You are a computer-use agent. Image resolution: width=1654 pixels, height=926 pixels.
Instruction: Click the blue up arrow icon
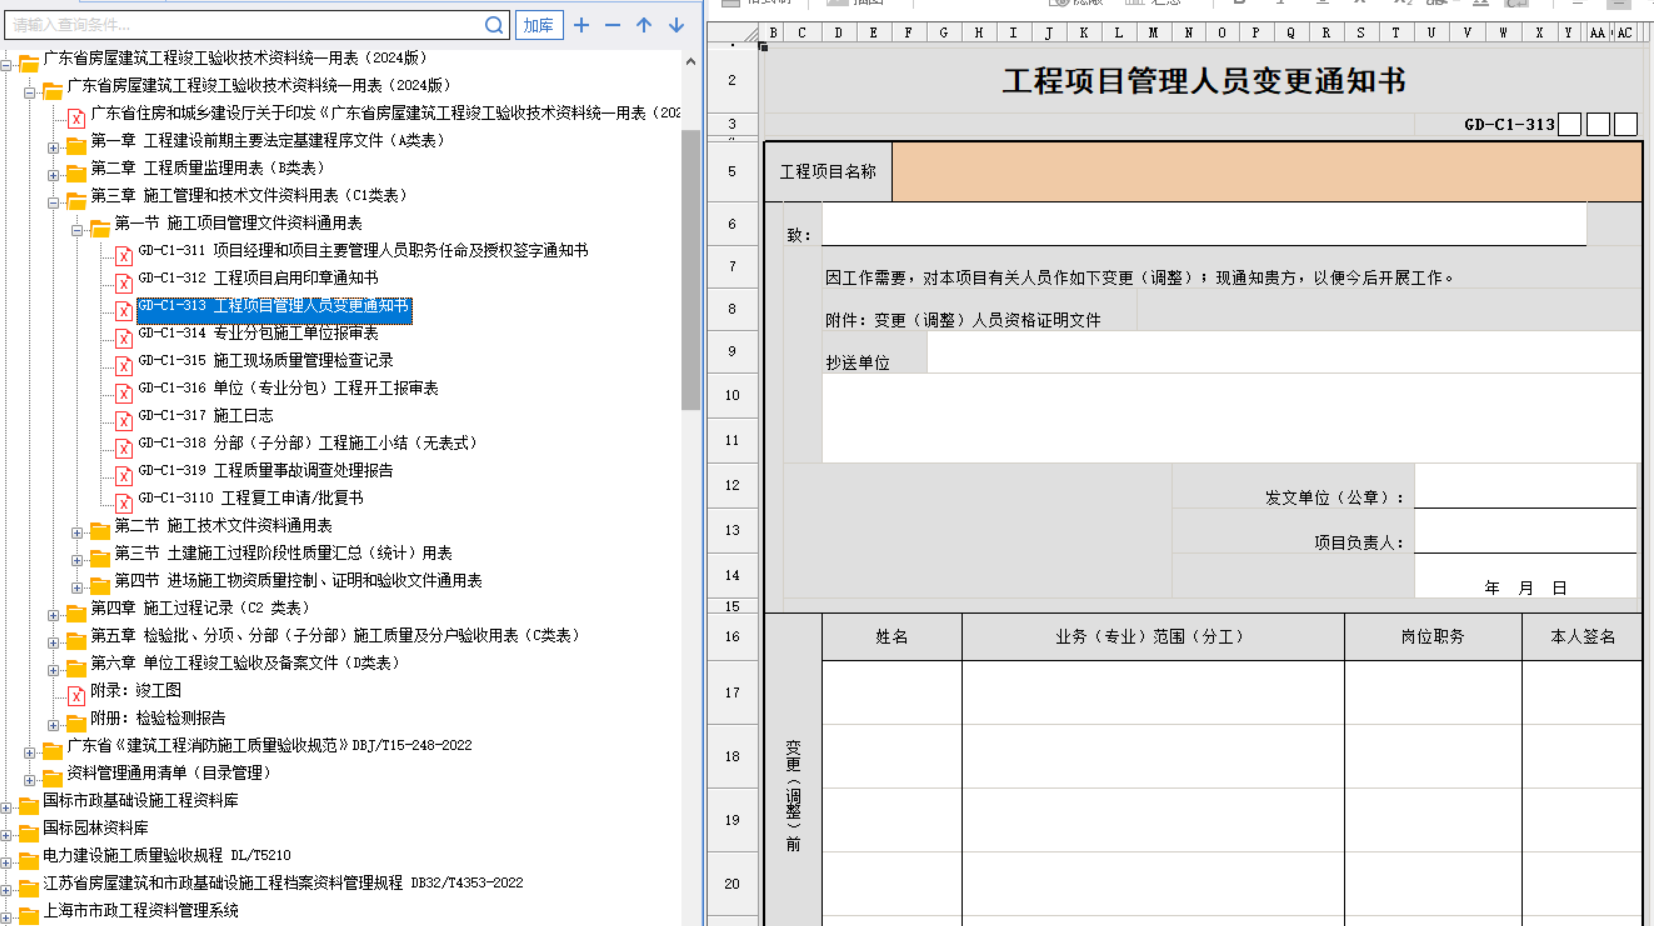click(x=644, y=25)
